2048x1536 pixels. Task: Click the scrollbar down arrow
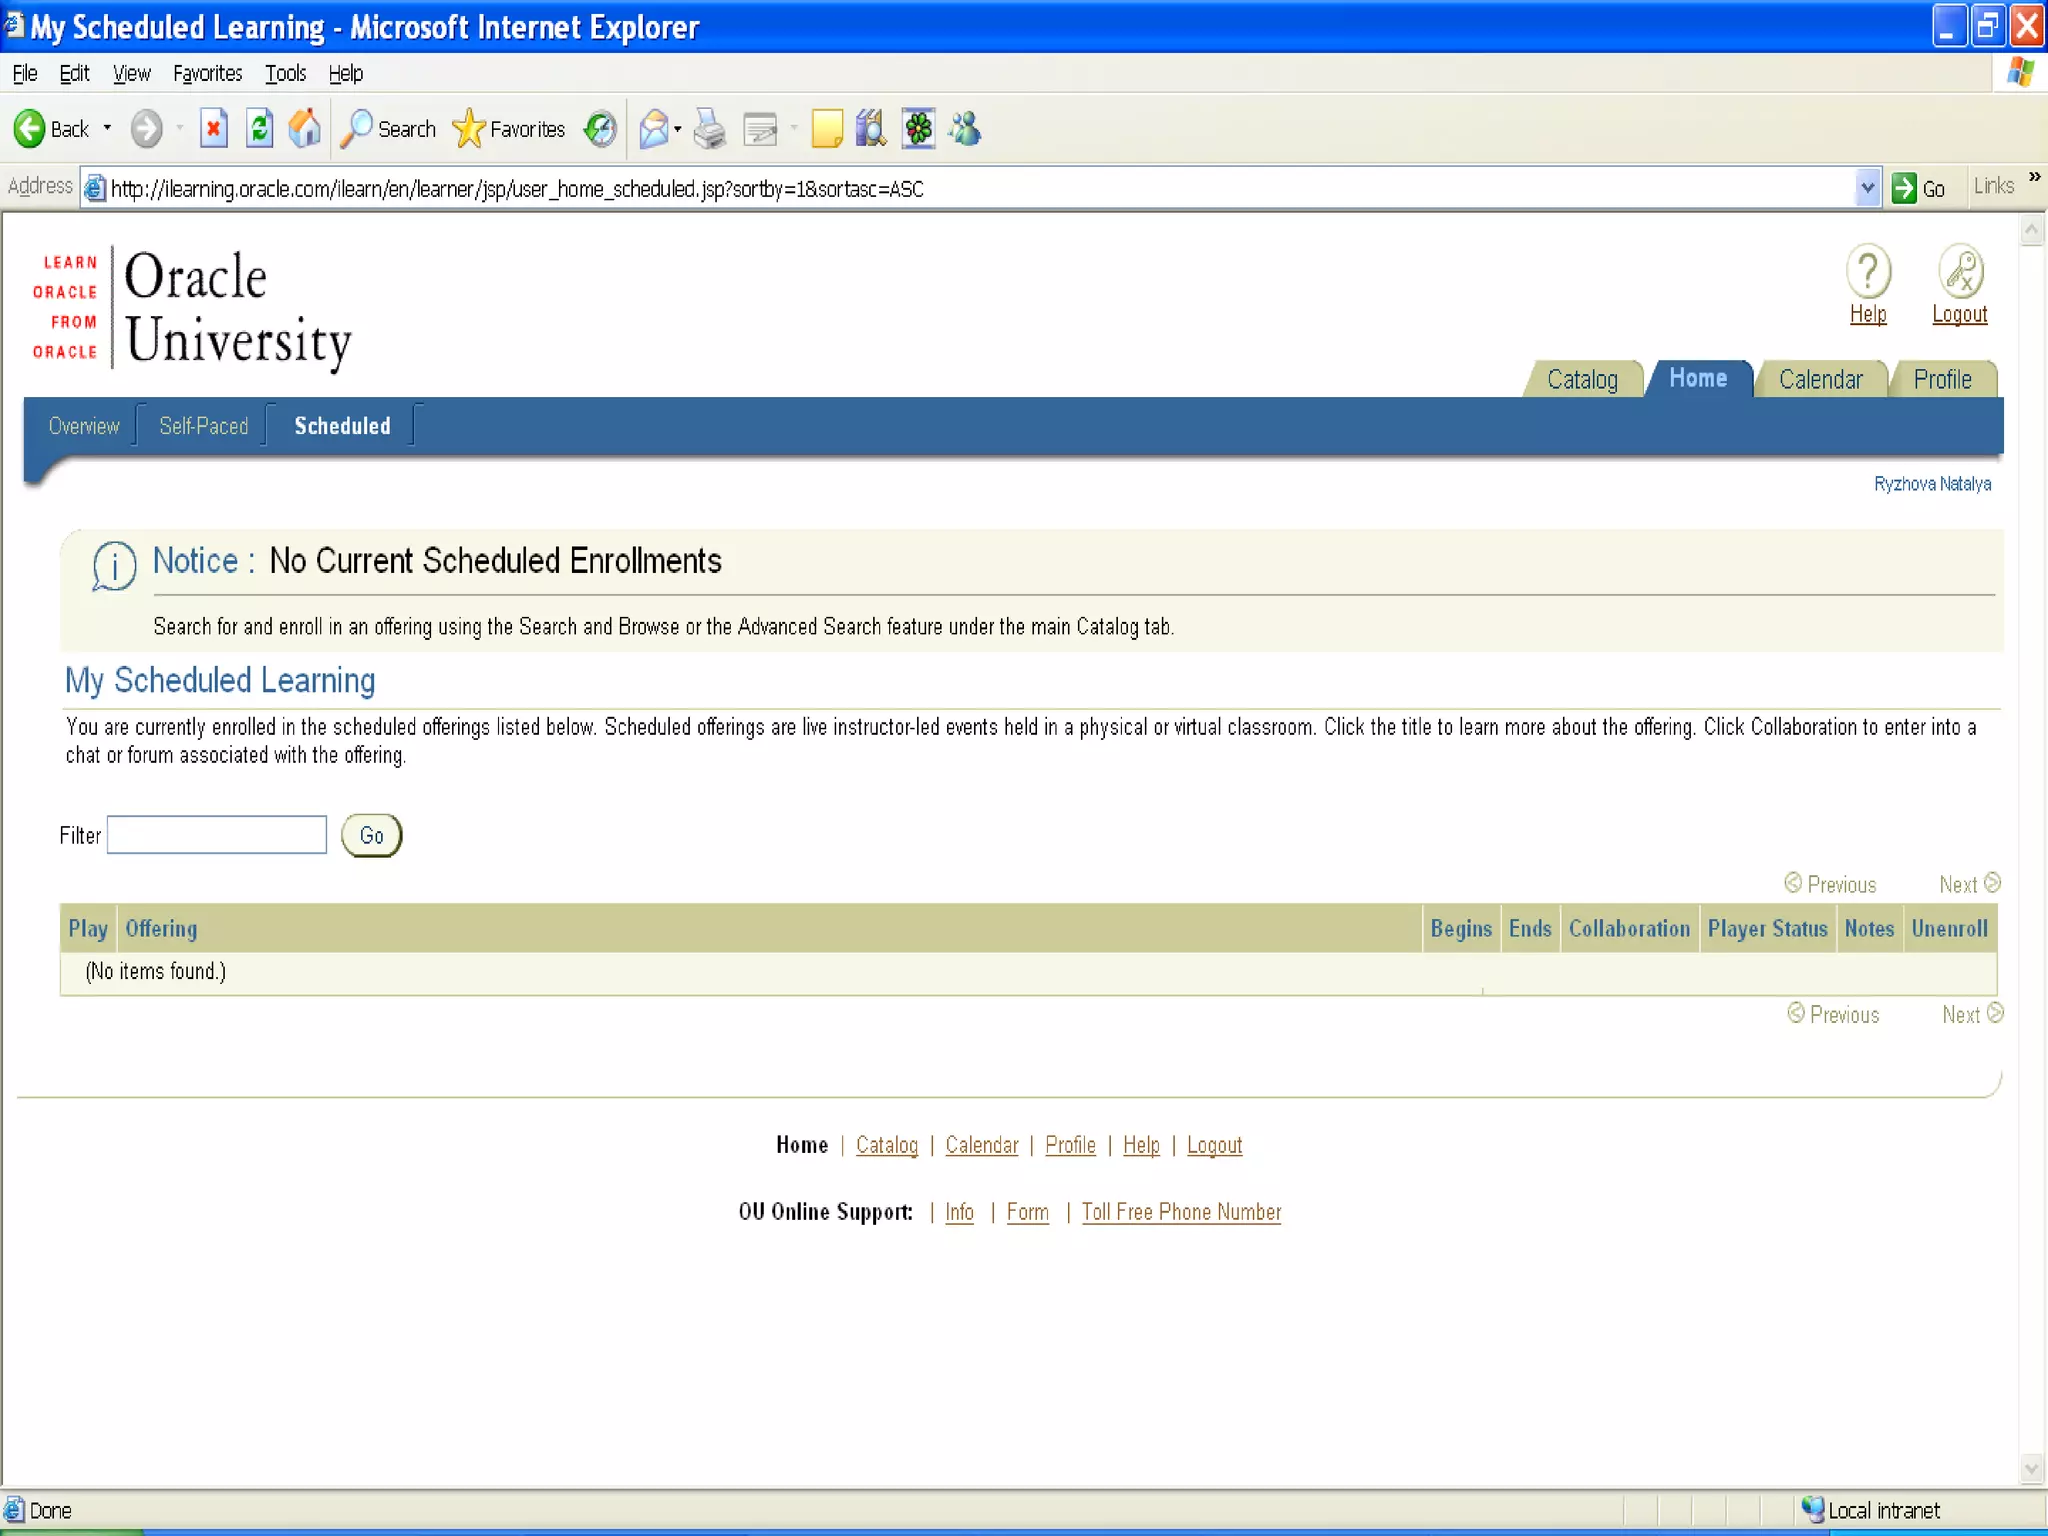(x=2031, y=1469)
